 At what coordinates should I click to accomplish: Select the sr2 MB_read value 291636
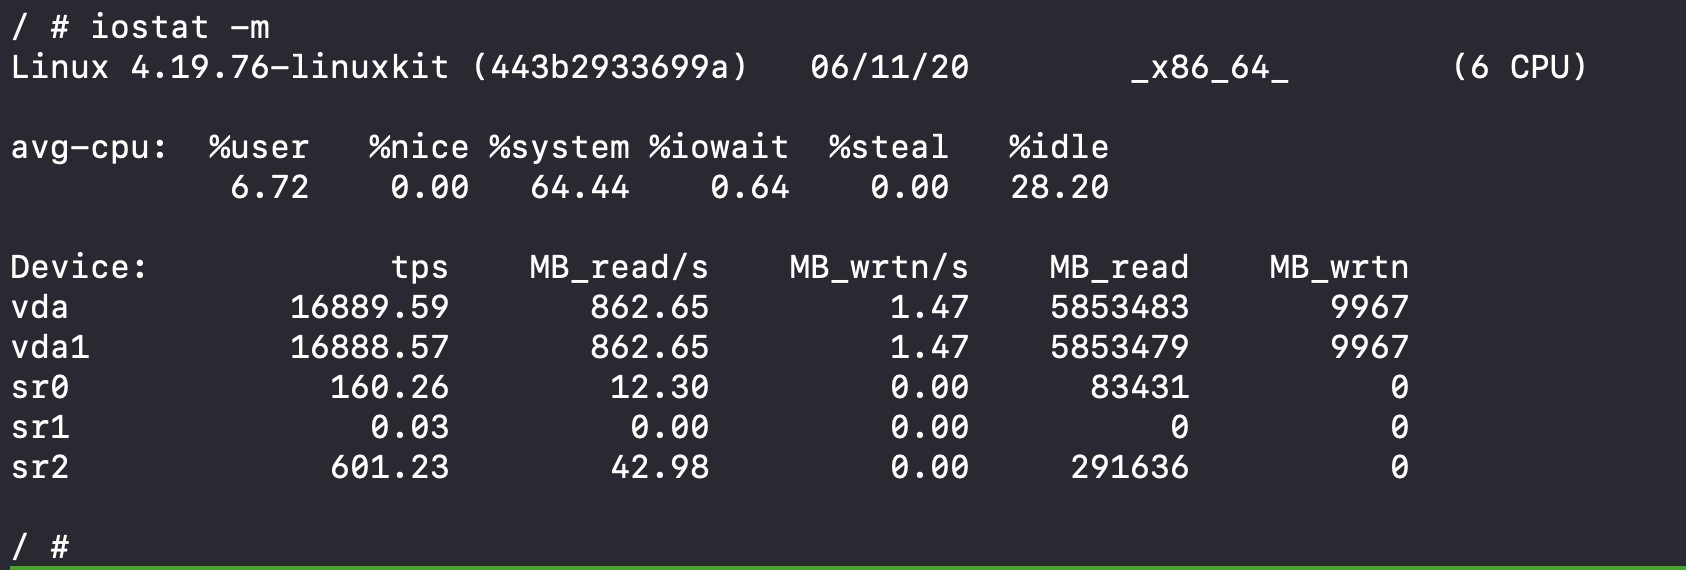(1129, 467)
